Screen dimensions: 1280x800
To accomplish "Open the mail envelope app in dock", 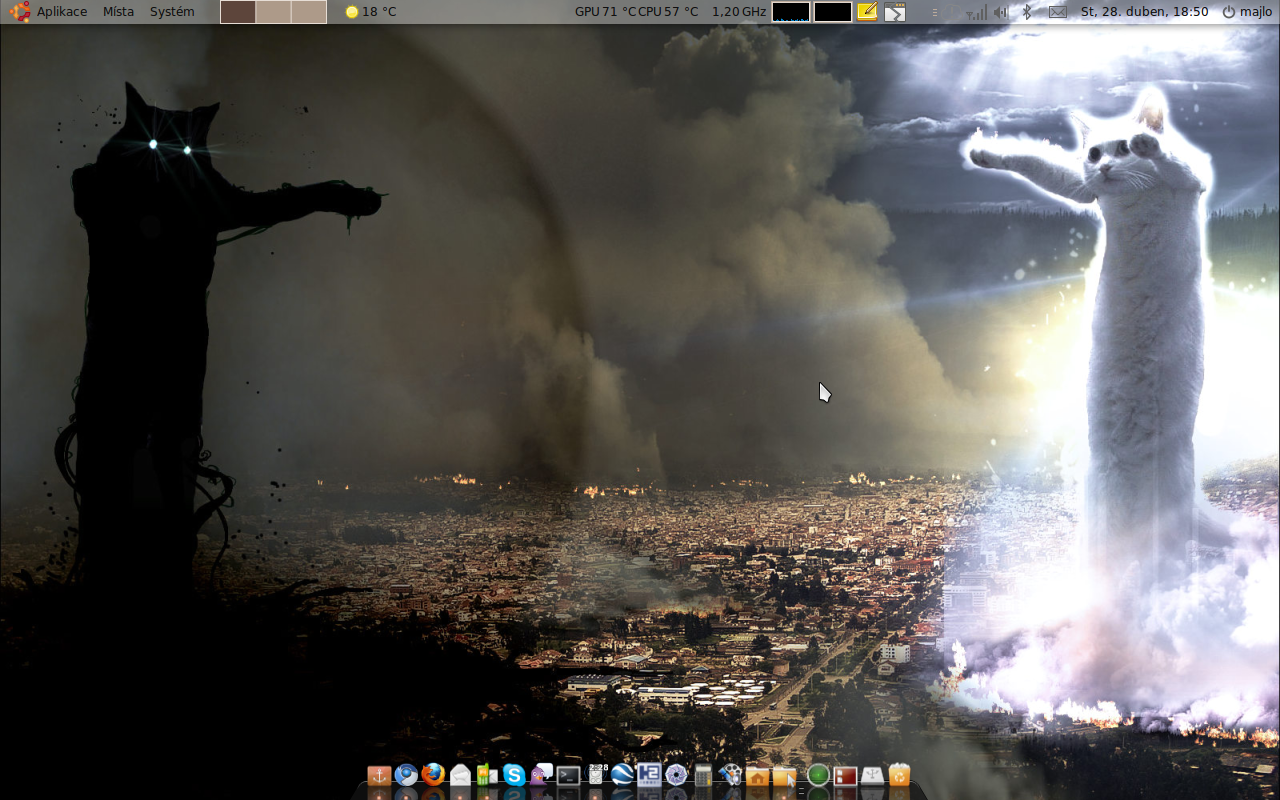I will click(x=460, y=775).
